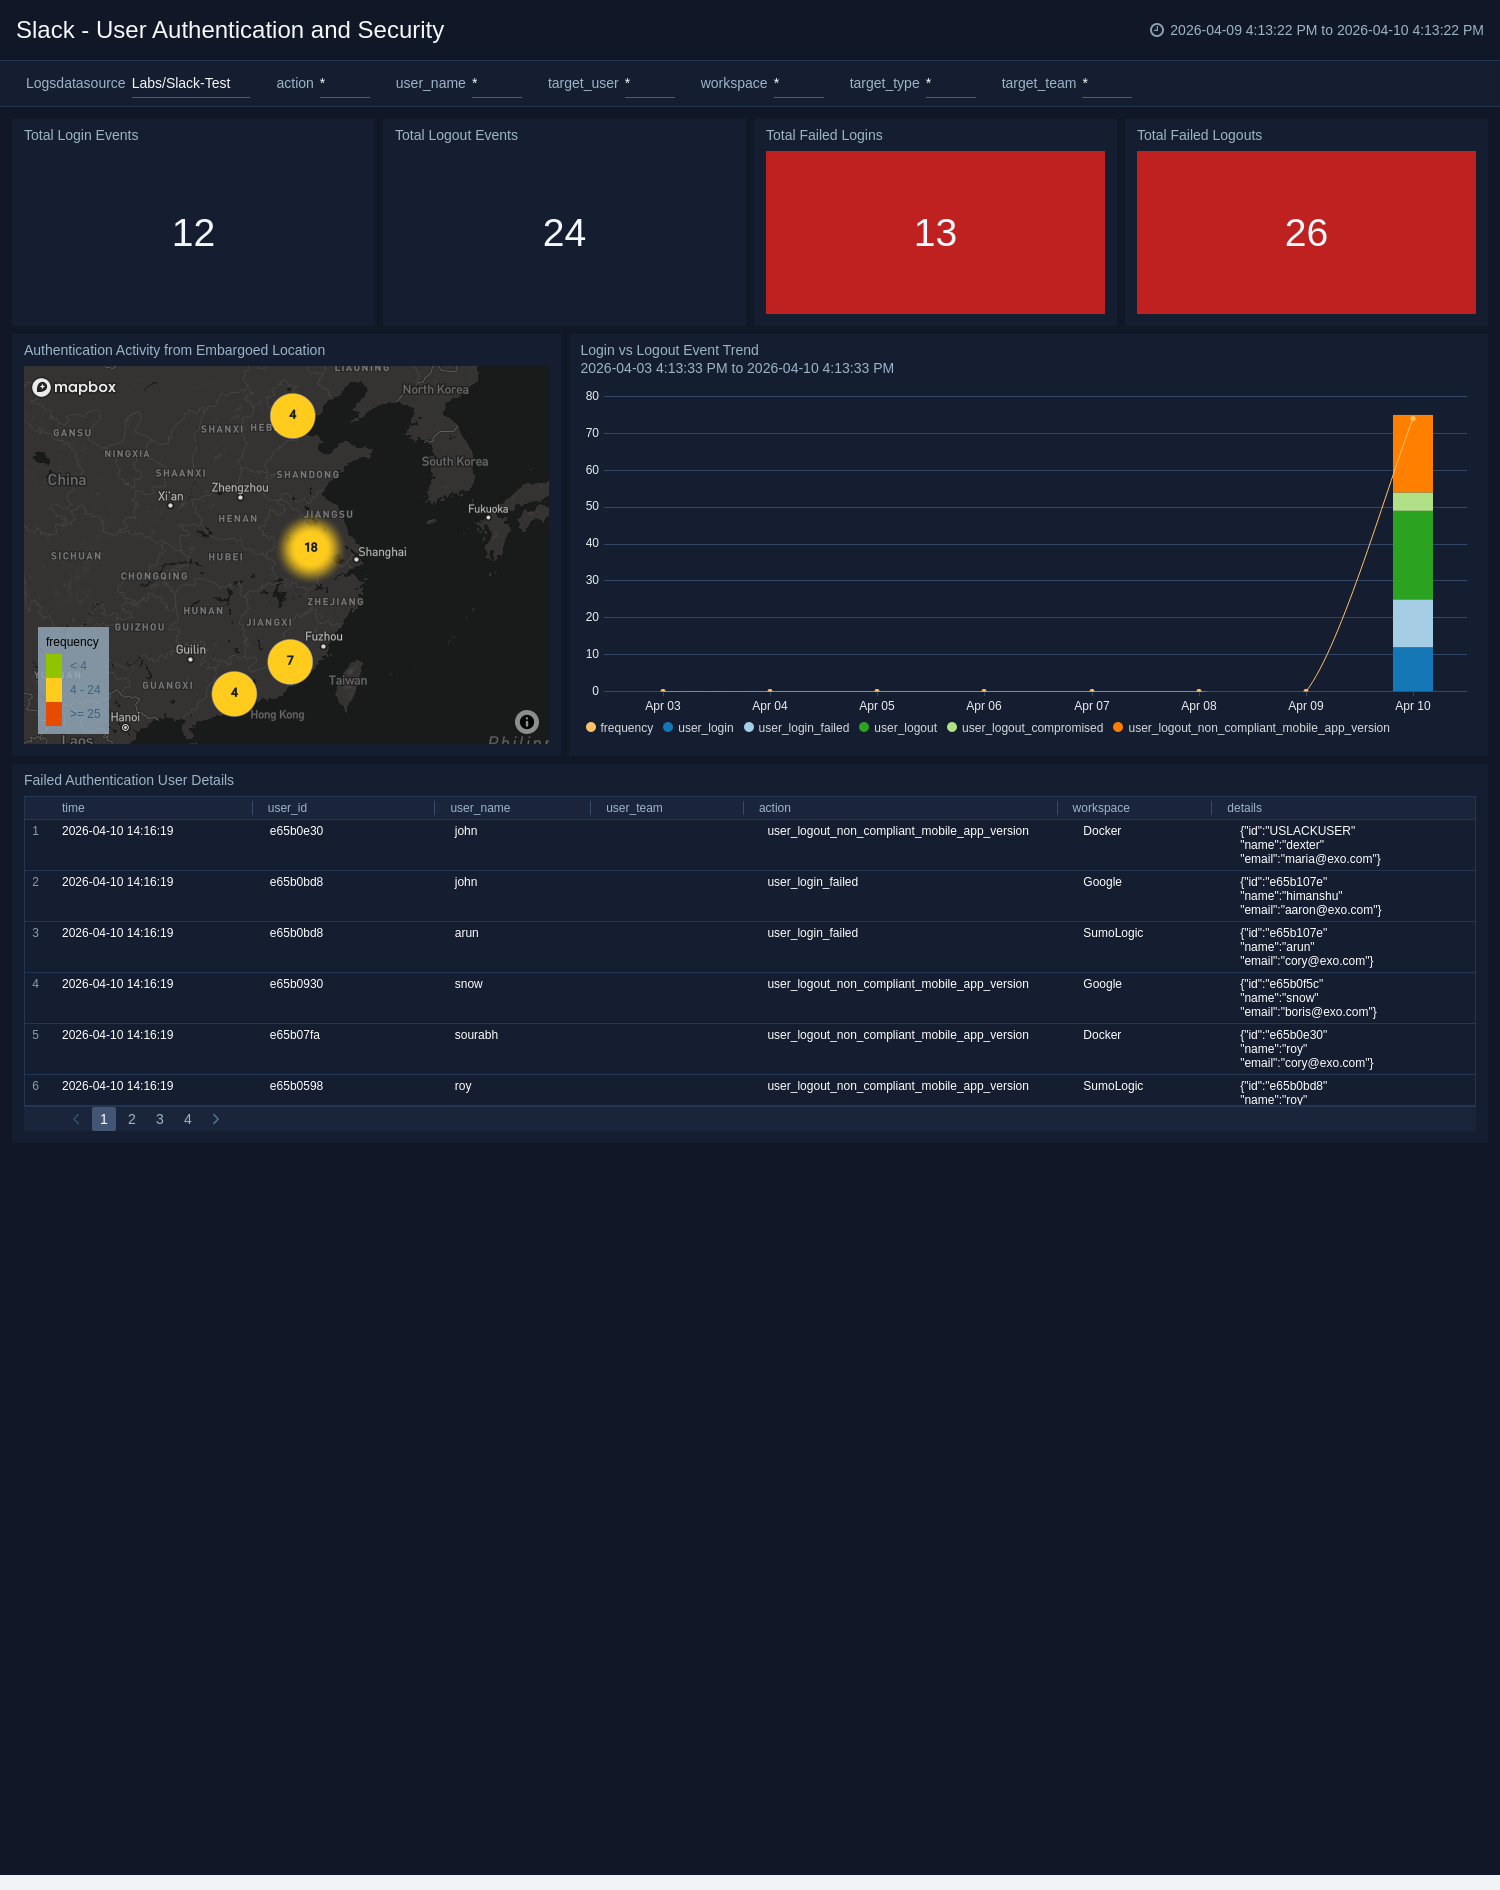Click the clock icon beside time range
Viewport: 1500px width, 1890px height.
point(1157,30)
